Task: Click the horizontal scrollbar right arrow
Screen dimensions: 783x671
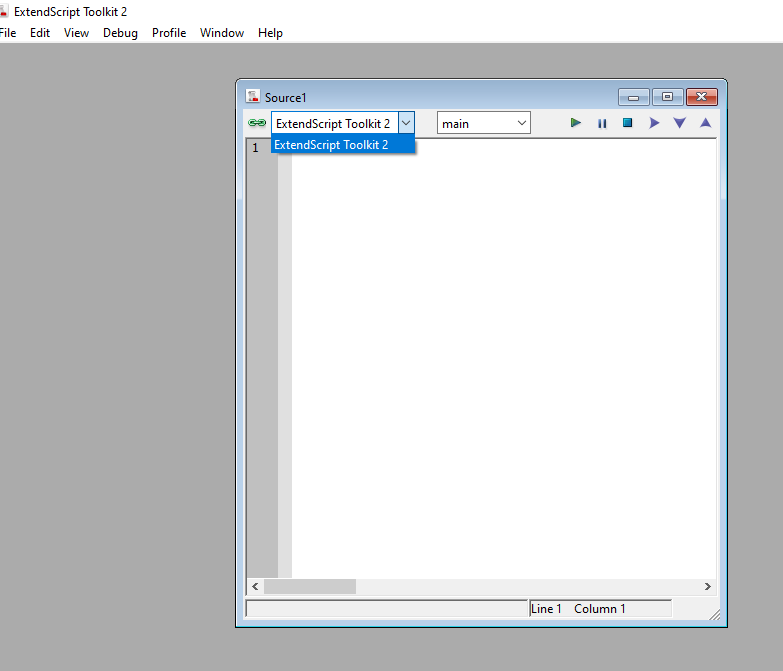Action: pos(708,586)
